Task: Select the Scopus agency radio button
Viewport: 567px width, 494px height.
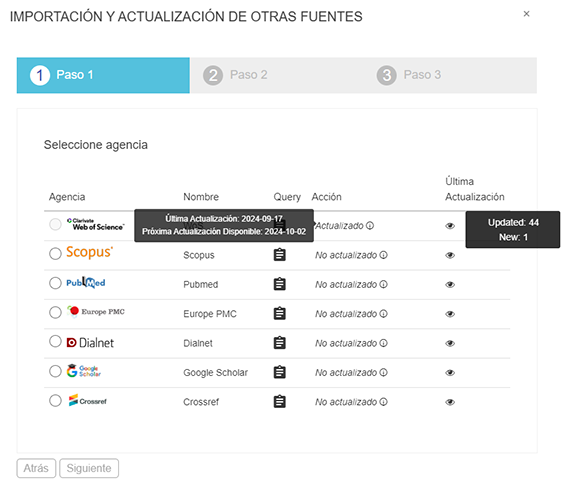Action: (x=55, y=254)
